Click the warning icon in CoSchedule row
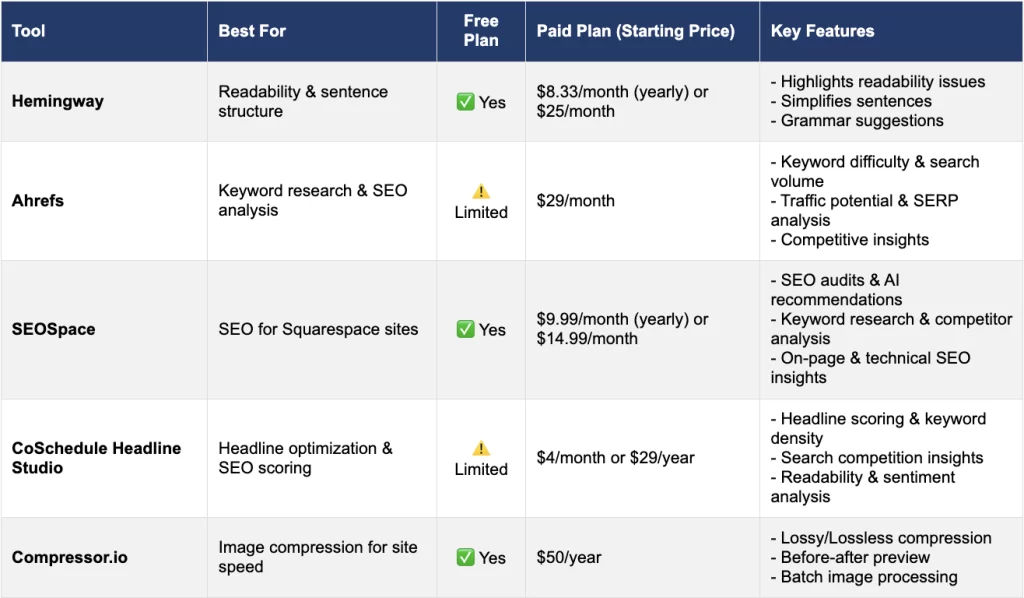The height and width of the screenshot is (598, 1024). (481, 448)
